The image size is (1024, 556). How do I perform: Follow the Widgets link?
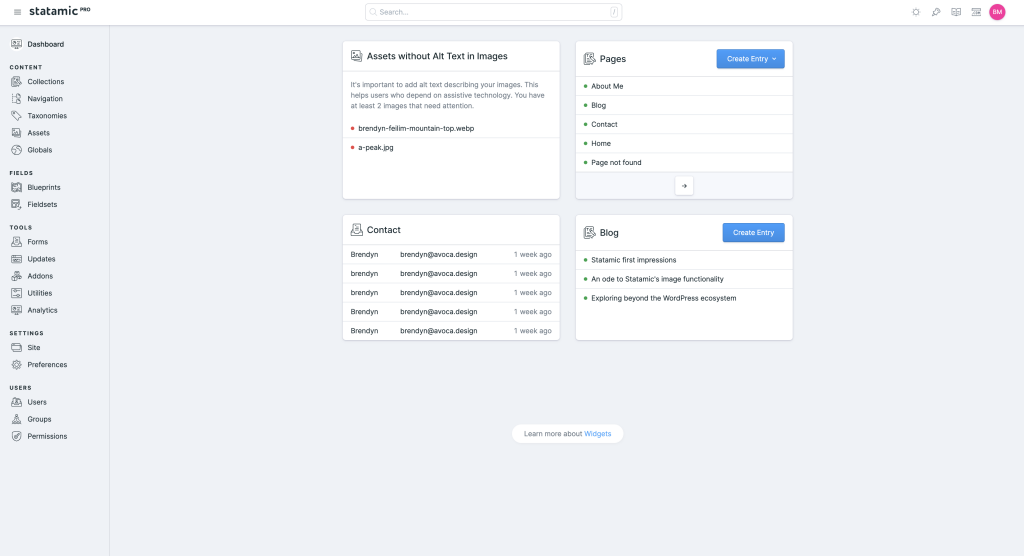click(597, 434)
